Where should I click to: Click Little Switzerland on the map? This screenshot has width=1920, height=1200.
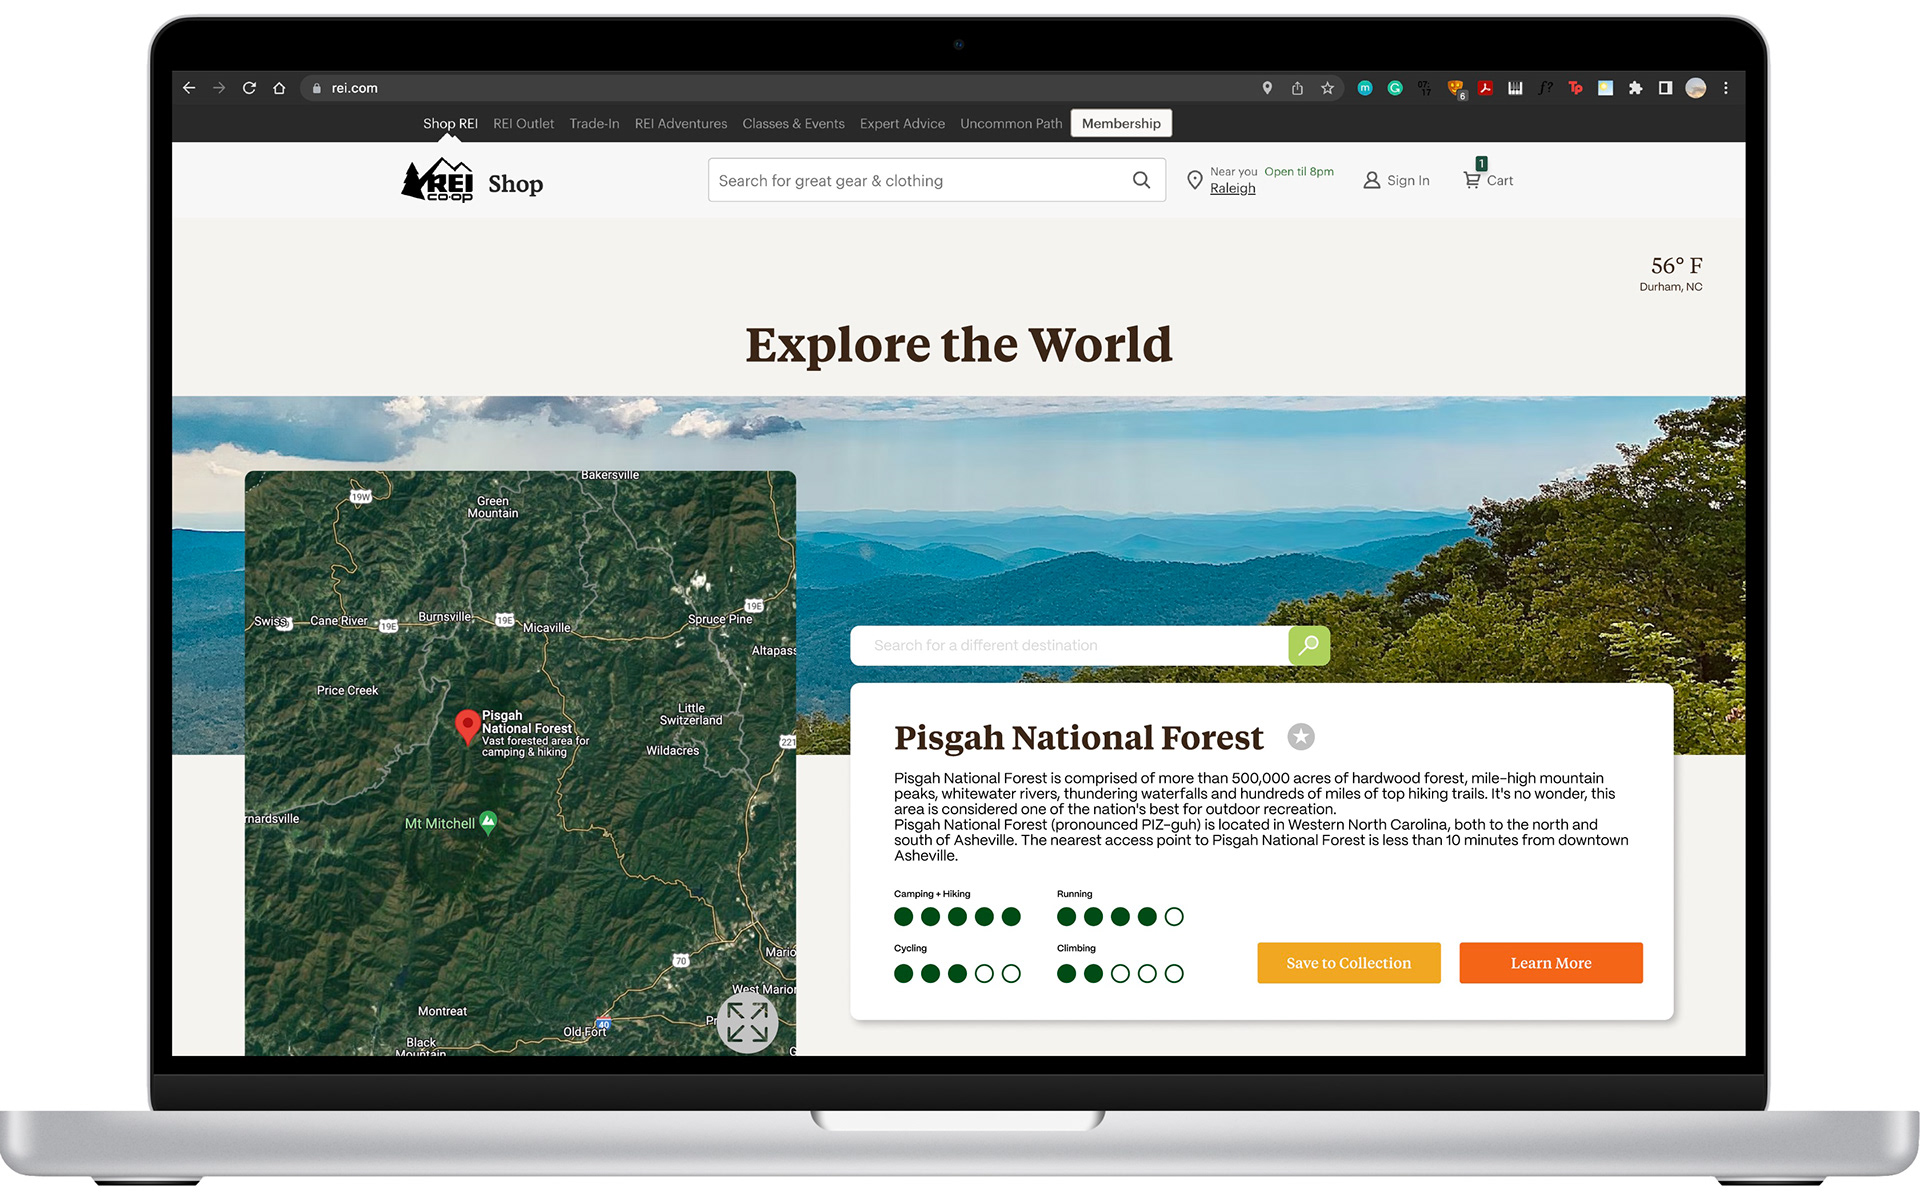pyautogui.click(x=691, y=714)
